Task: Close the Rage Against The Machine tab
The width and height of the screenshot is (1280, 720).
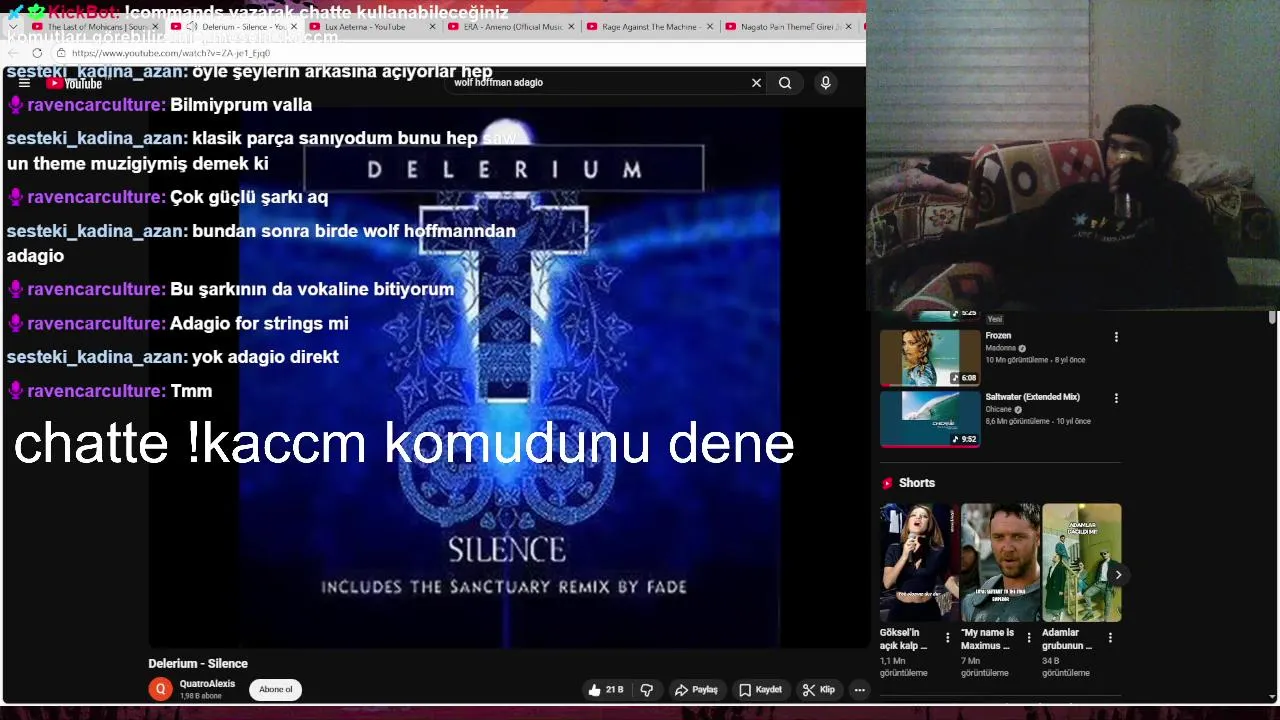Action: pyautogui.click(x=710, y=27)
